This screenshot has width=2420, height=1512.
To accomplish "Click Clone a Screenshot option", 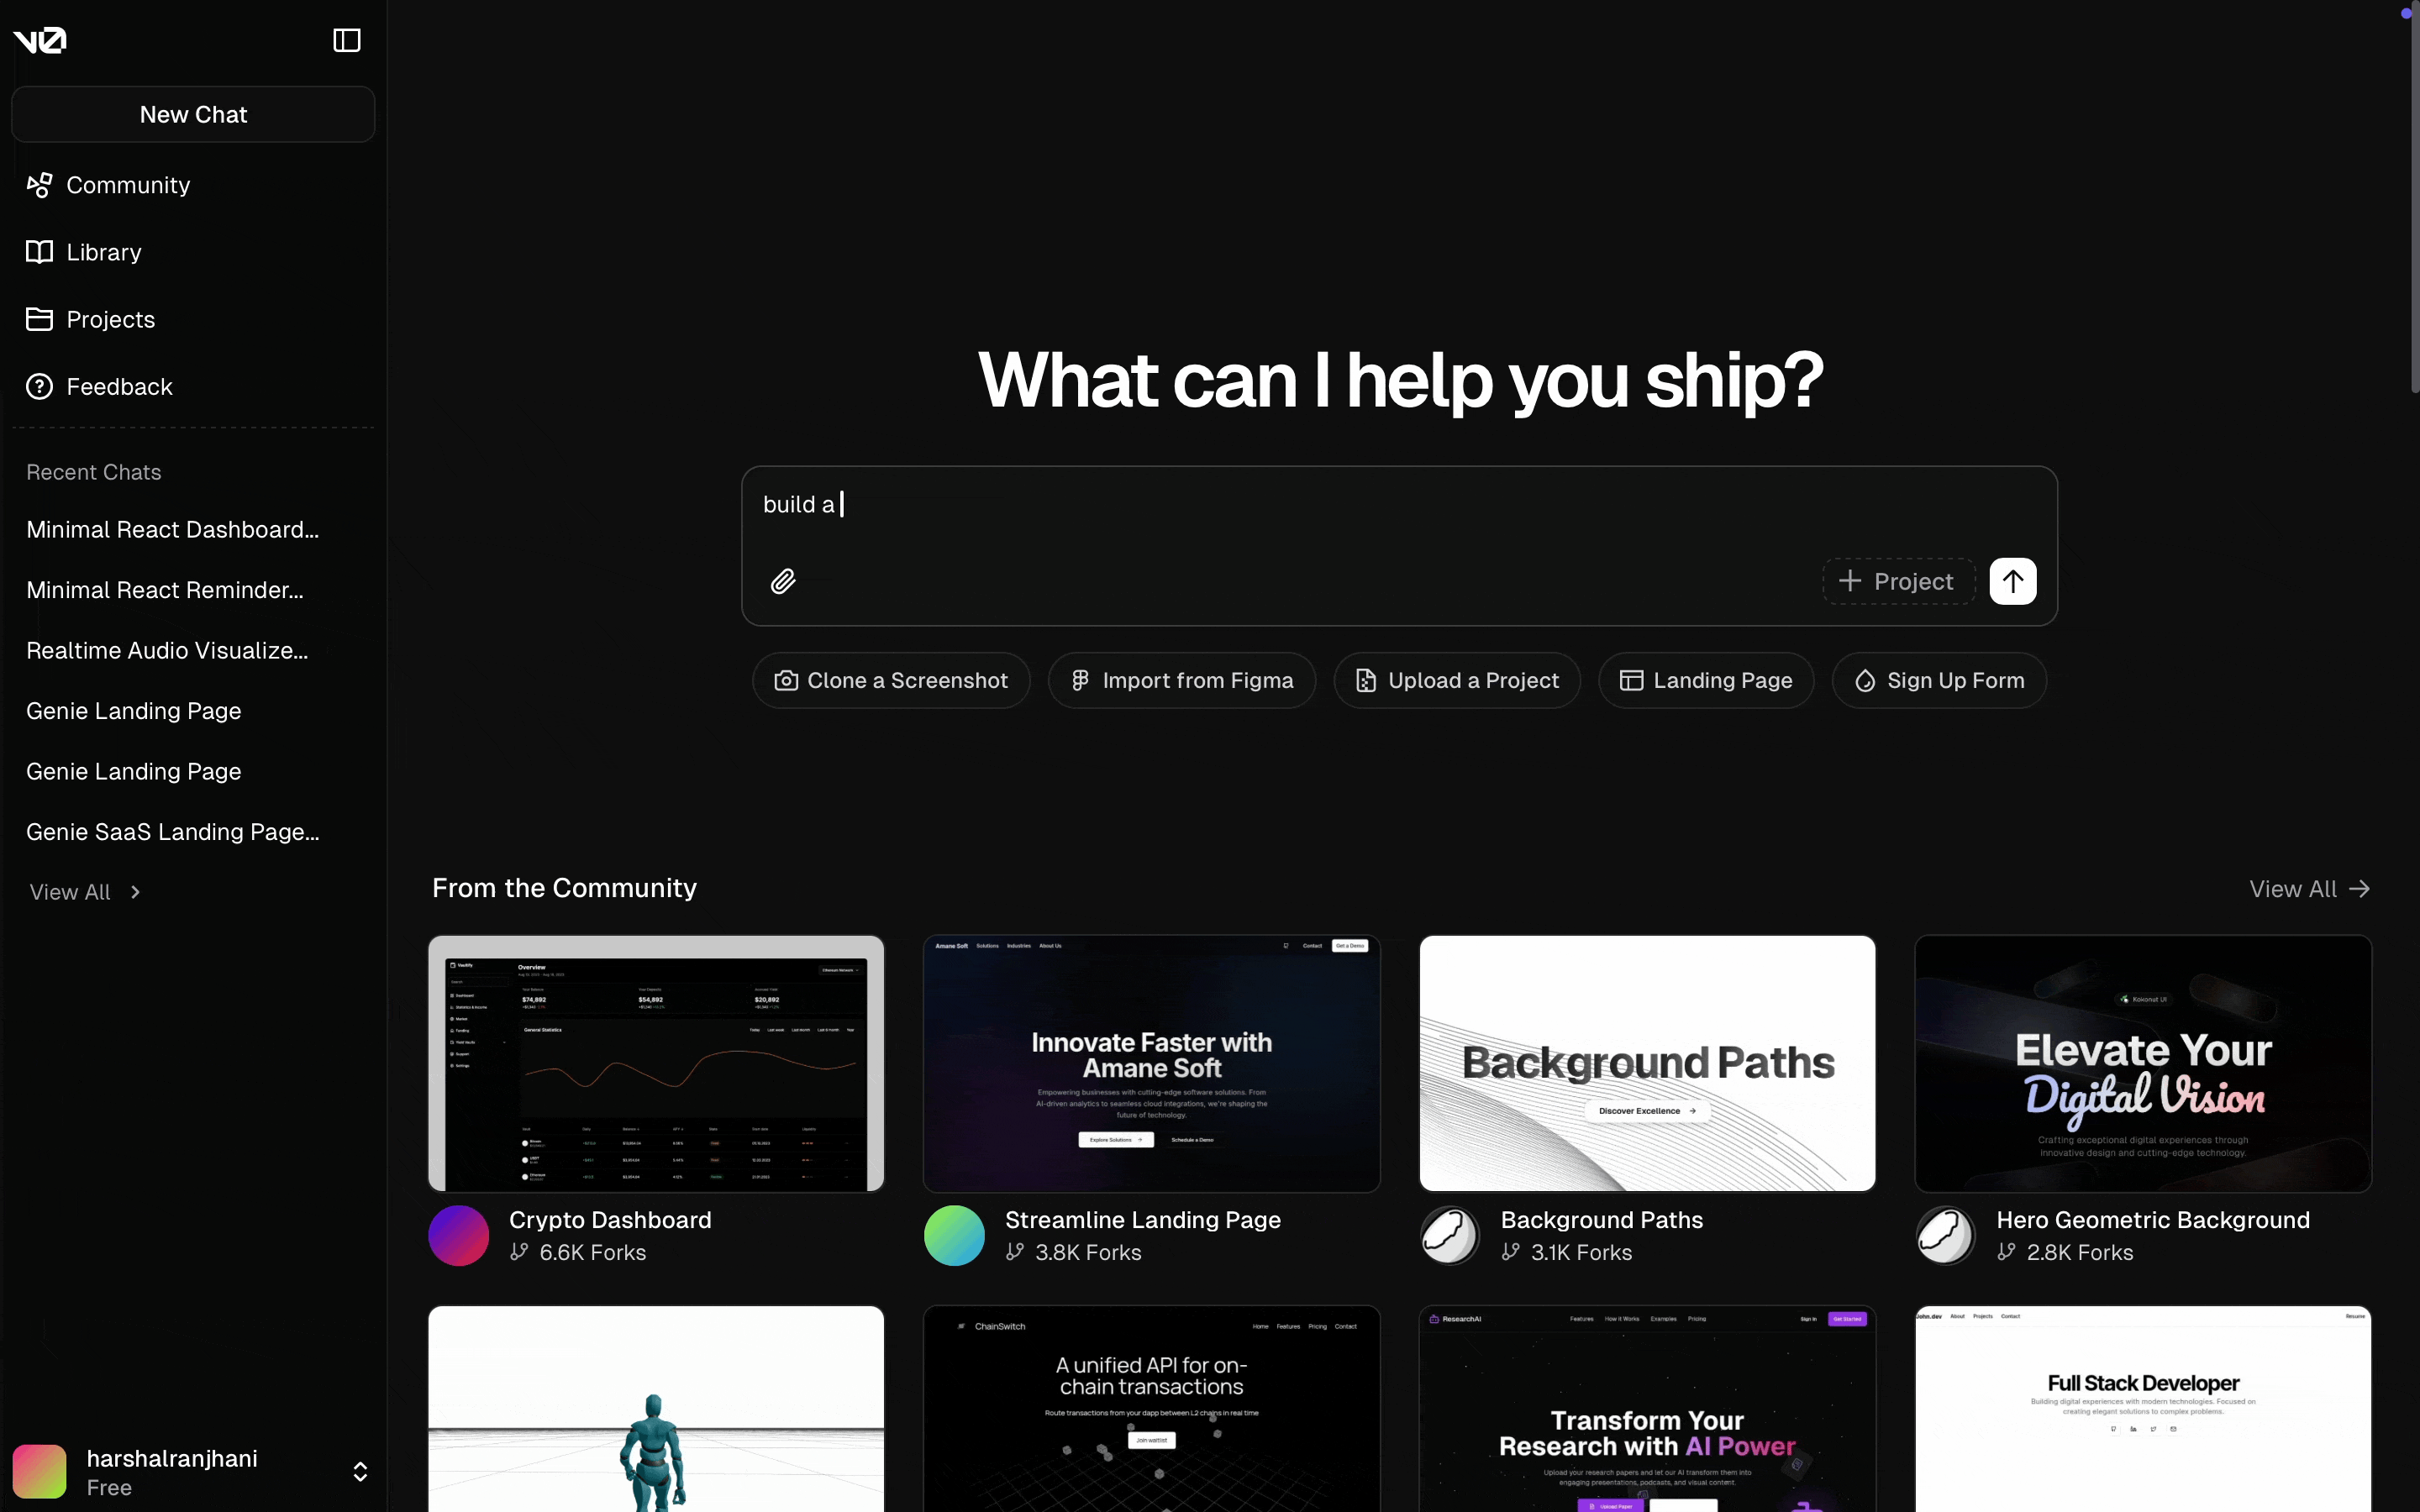I will click(892, 680).
